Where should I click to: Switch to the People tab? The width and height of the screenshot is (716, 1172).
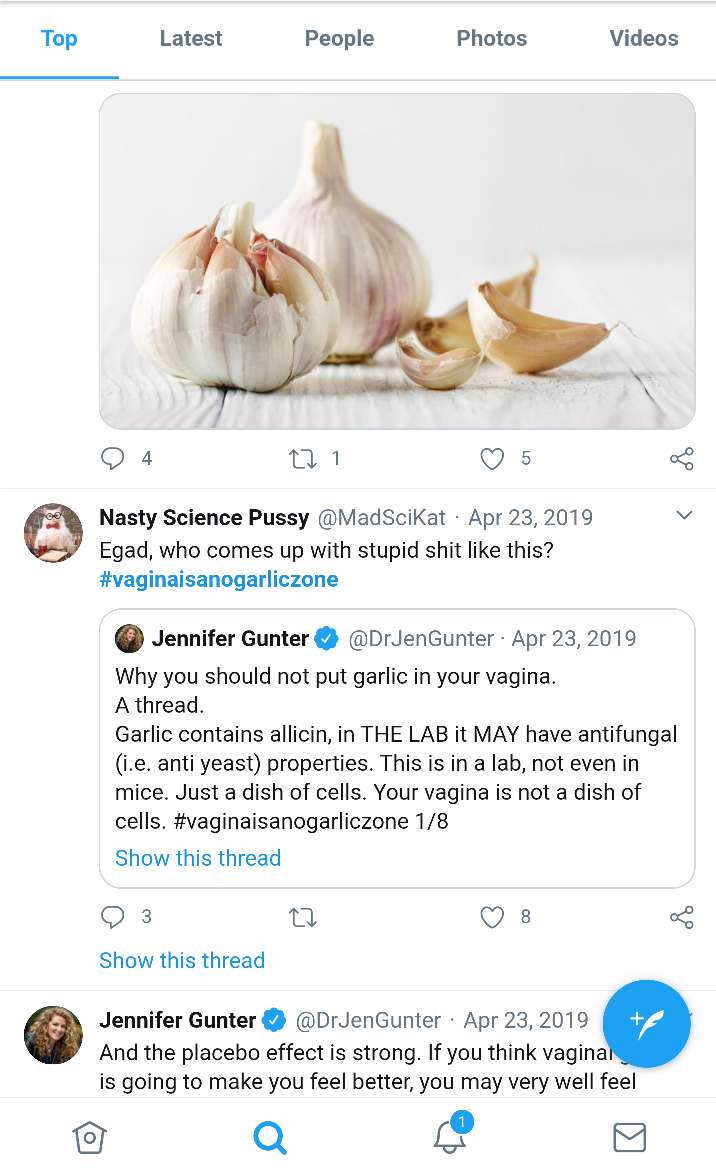point(339,39)
